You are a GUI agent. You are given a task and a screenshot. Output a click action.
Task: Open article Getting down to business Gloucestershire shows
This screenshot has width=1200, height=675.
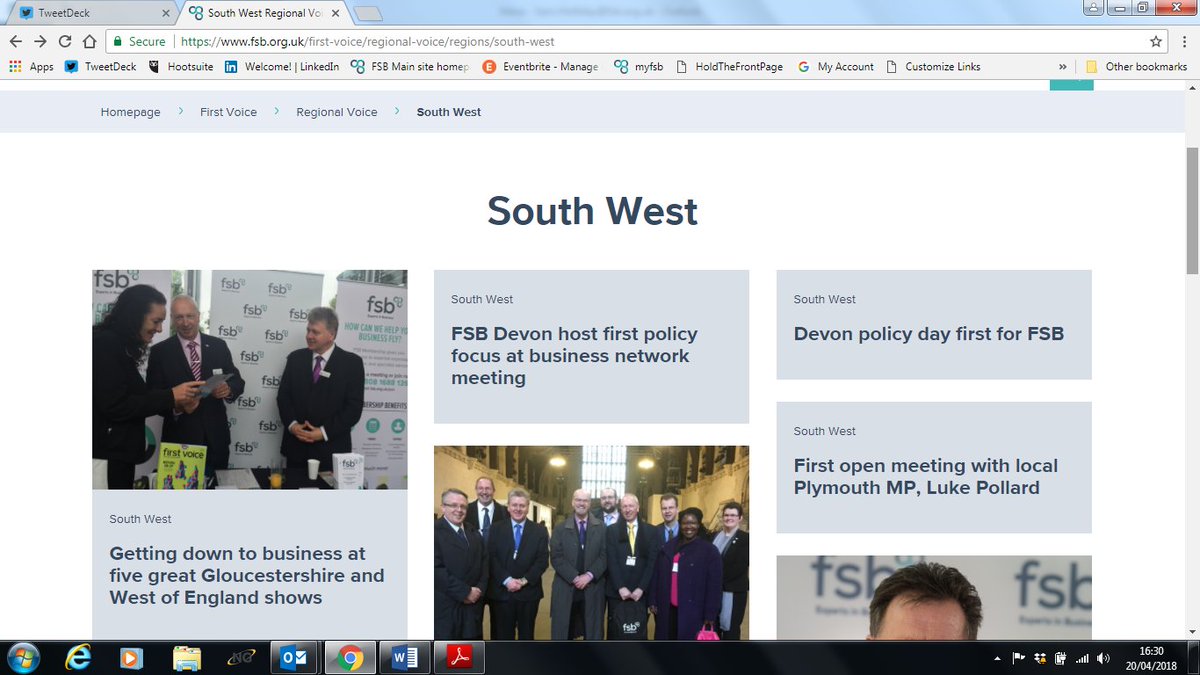pyautogui.click(x=247, y=576)
